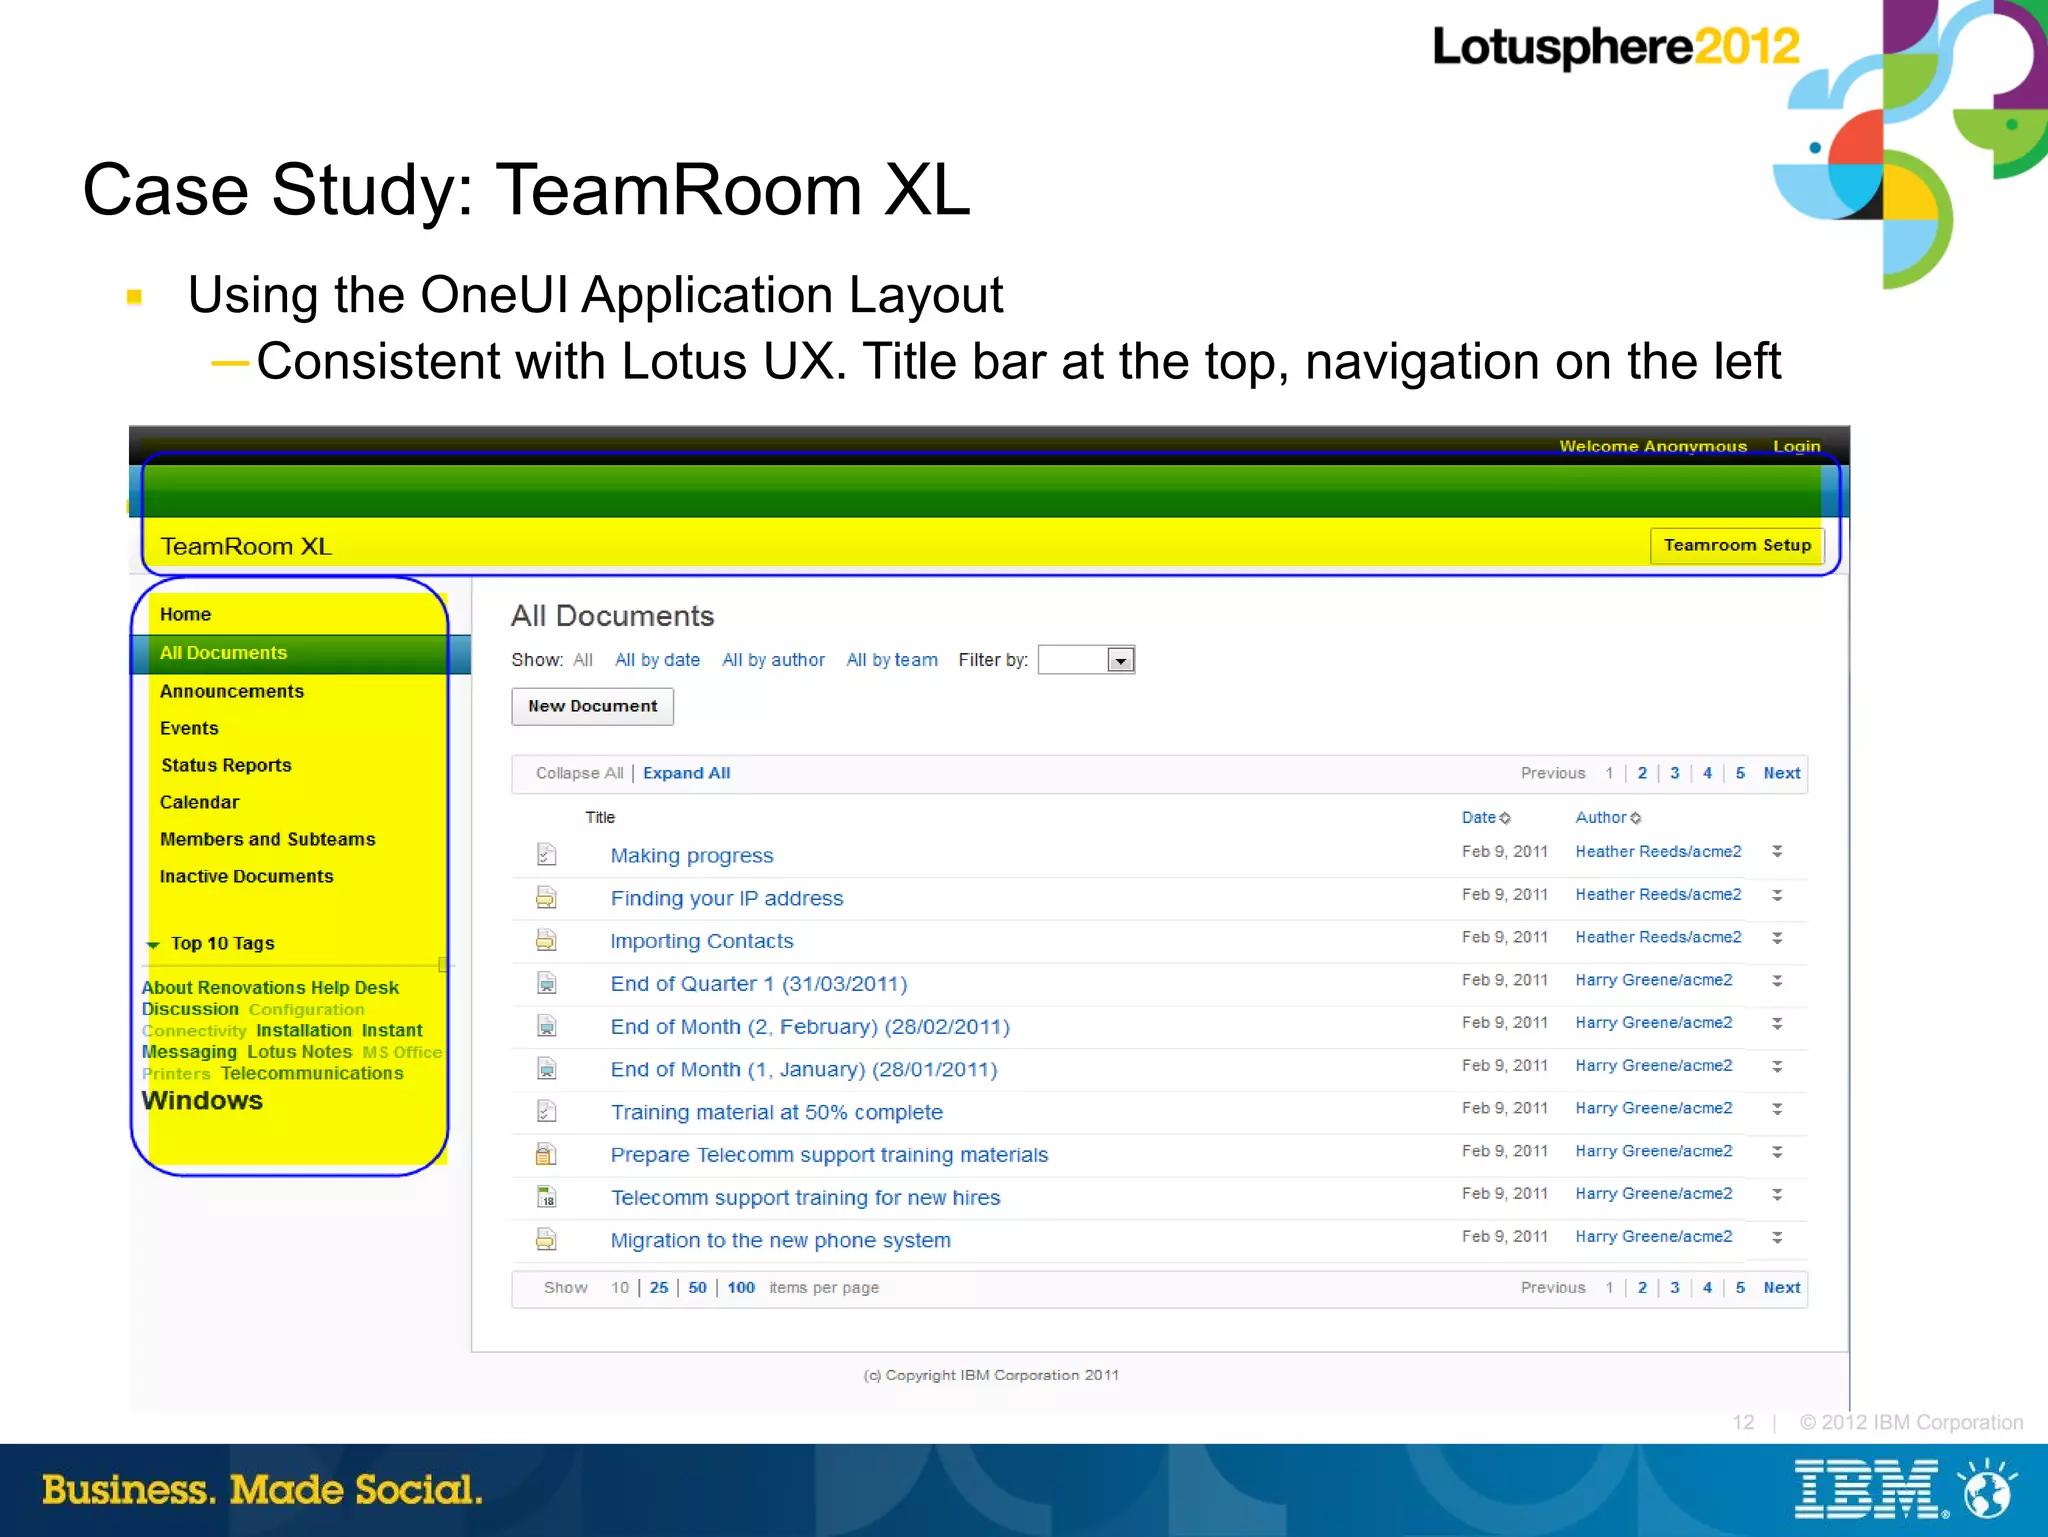Click the icon beside End of Quarter 1
The image size is (2048, 1537).
point(546,983)
